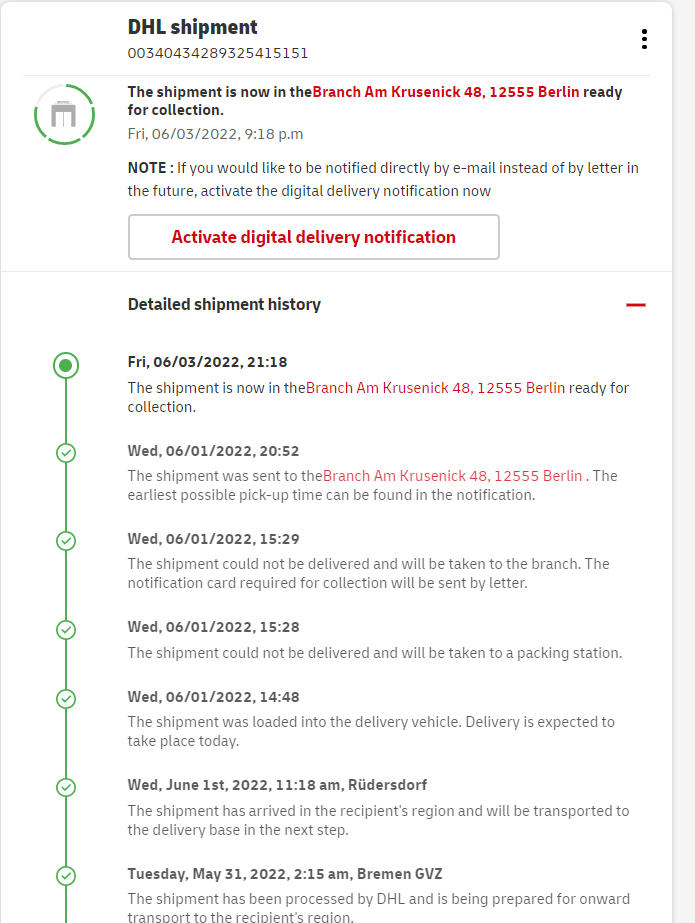Collapse the Detailed shipment history section
Screen dimensions: 695x923
(635, 305)
